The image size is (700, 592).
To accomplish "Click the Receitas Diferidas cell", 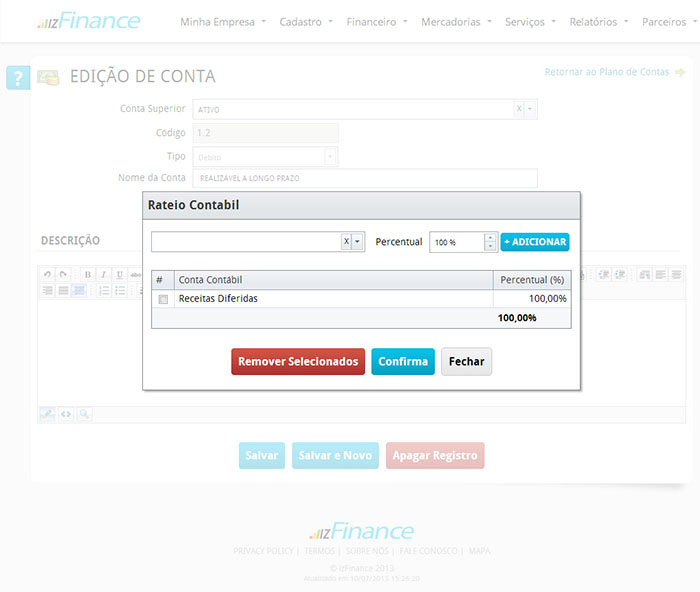I will tap(333, 299).
